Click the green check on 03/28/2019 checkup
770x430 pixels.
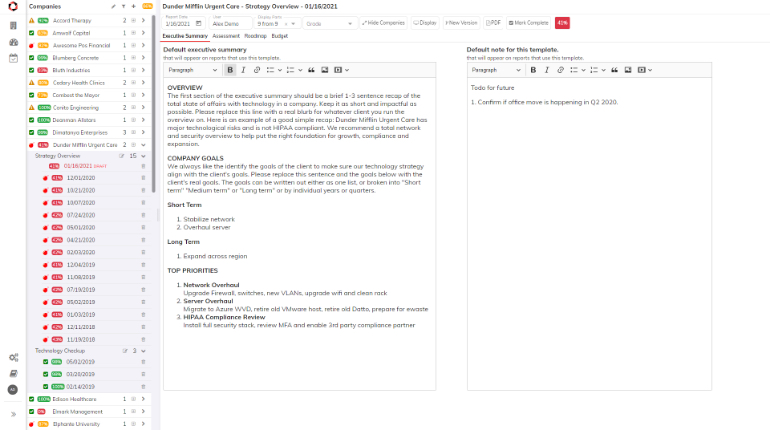(45, 375)
